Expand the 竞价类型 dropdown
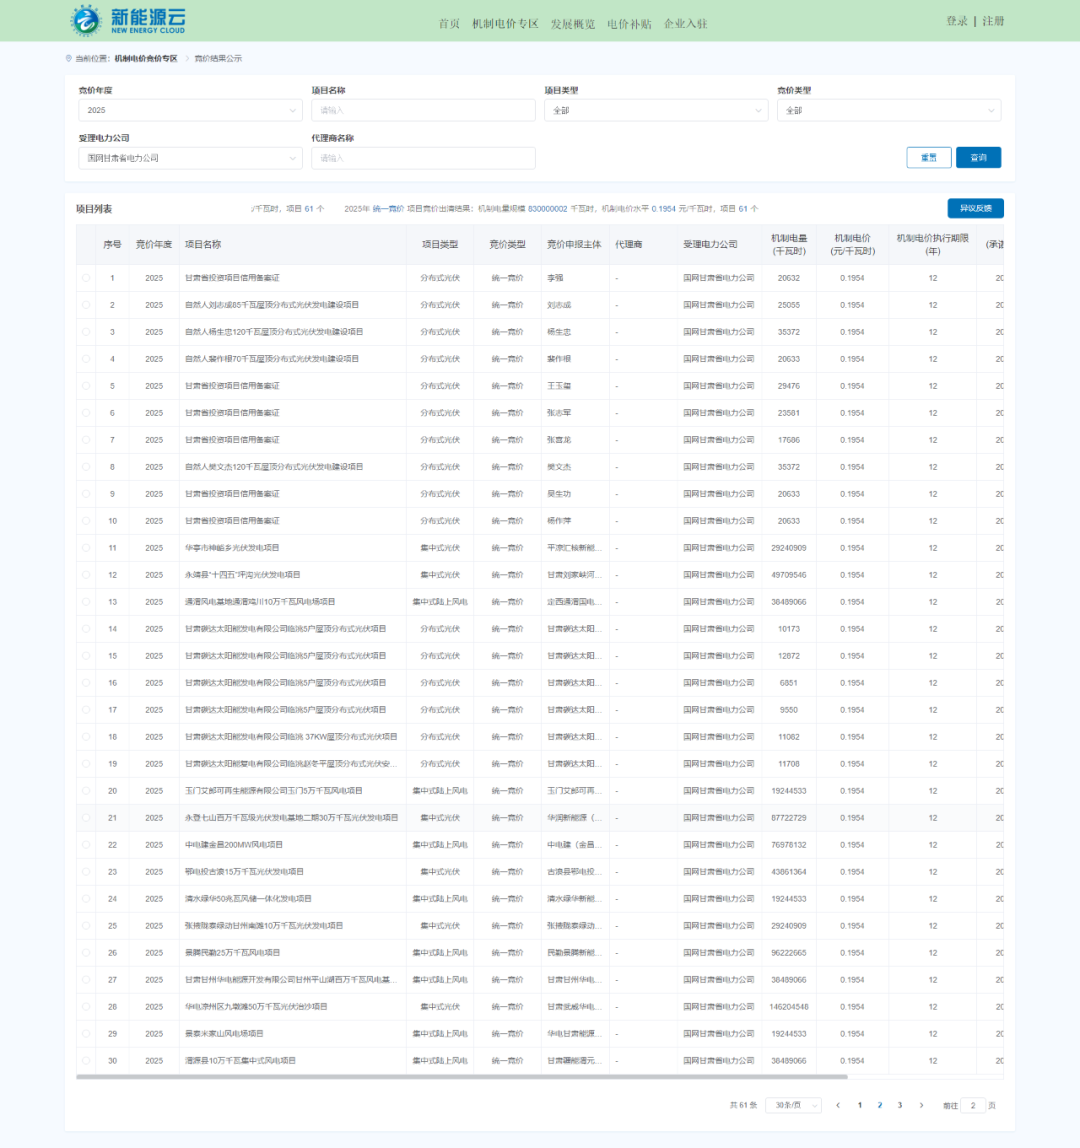The width and height of the screenshot is (1080, 1148). 888,110
